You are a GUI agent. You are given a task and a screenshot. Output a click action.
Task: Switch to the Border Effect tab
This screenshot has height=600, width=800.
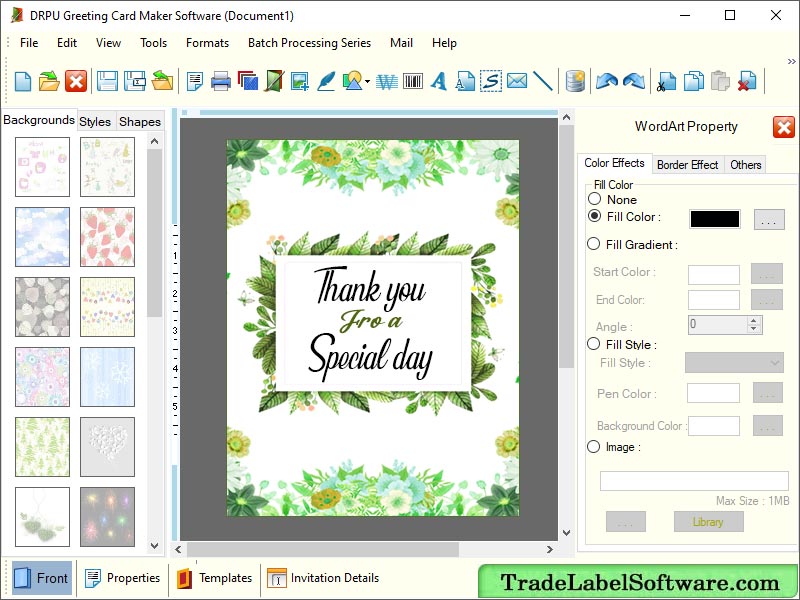(x=687, y=164)
